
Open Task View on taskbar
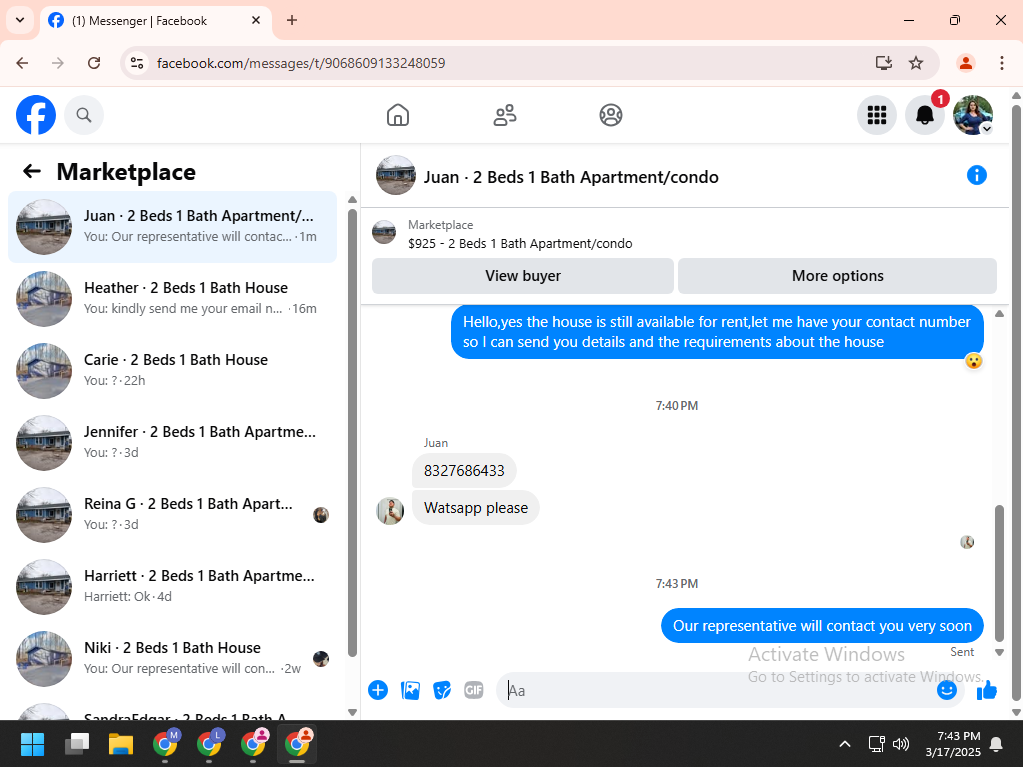(x=77, y=744)
